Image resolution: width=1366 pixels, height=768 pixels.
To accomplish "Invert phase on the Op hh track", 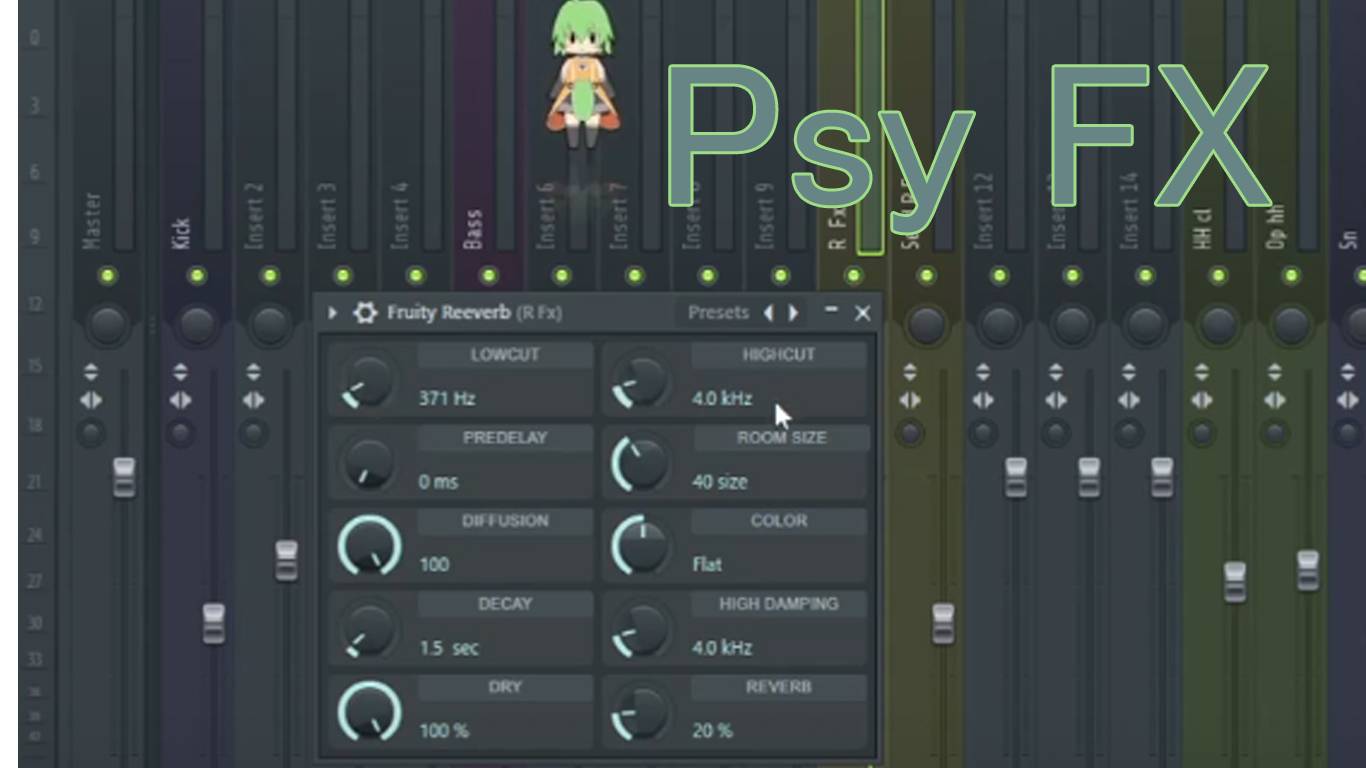I will (x=1275, y=372).
